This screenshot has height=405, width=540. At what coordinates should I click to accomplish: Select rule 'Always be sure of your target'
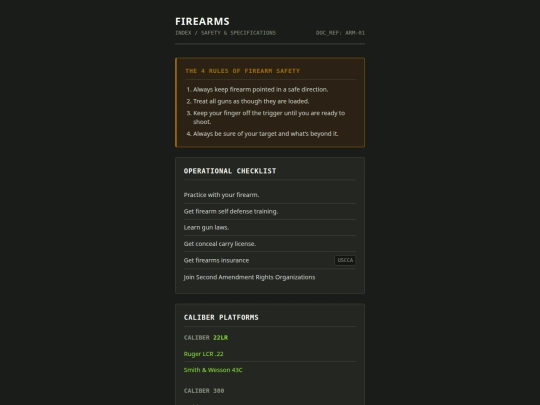click(266, 134)
